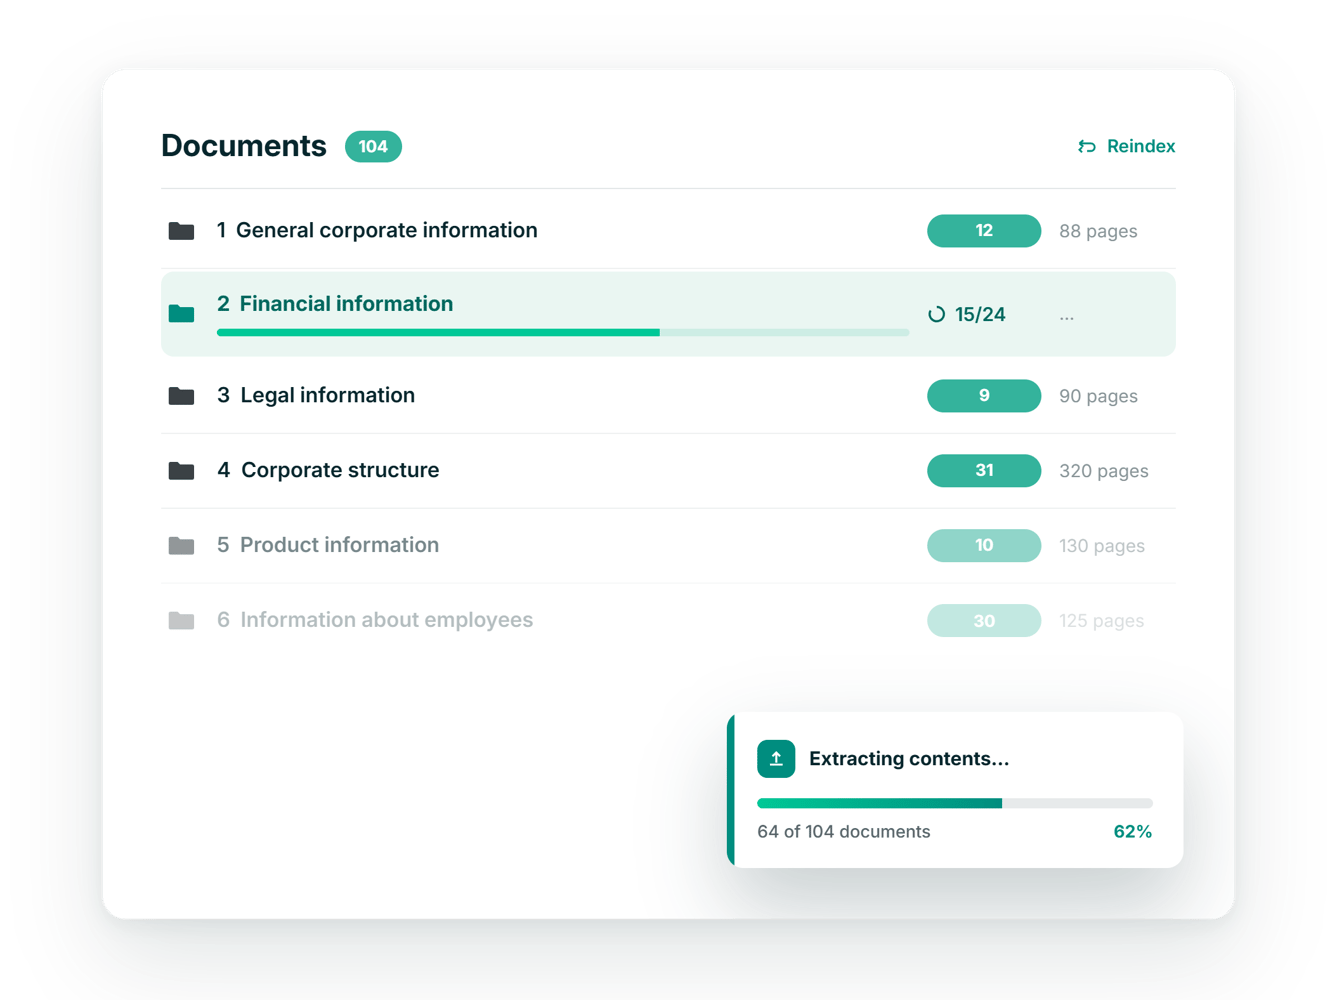Viewport: 1337px width, 1000px height.
Task: Click the Financial information progress bar
Action: (x=563, y=332)
